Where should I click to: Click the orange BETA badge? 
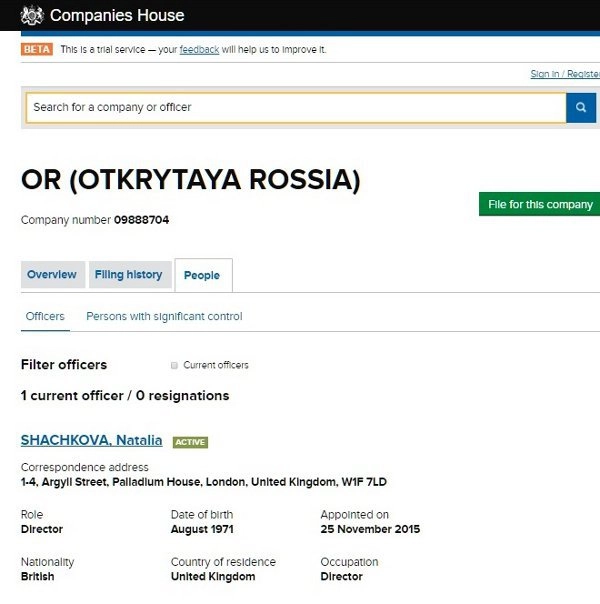coord(37,49)
